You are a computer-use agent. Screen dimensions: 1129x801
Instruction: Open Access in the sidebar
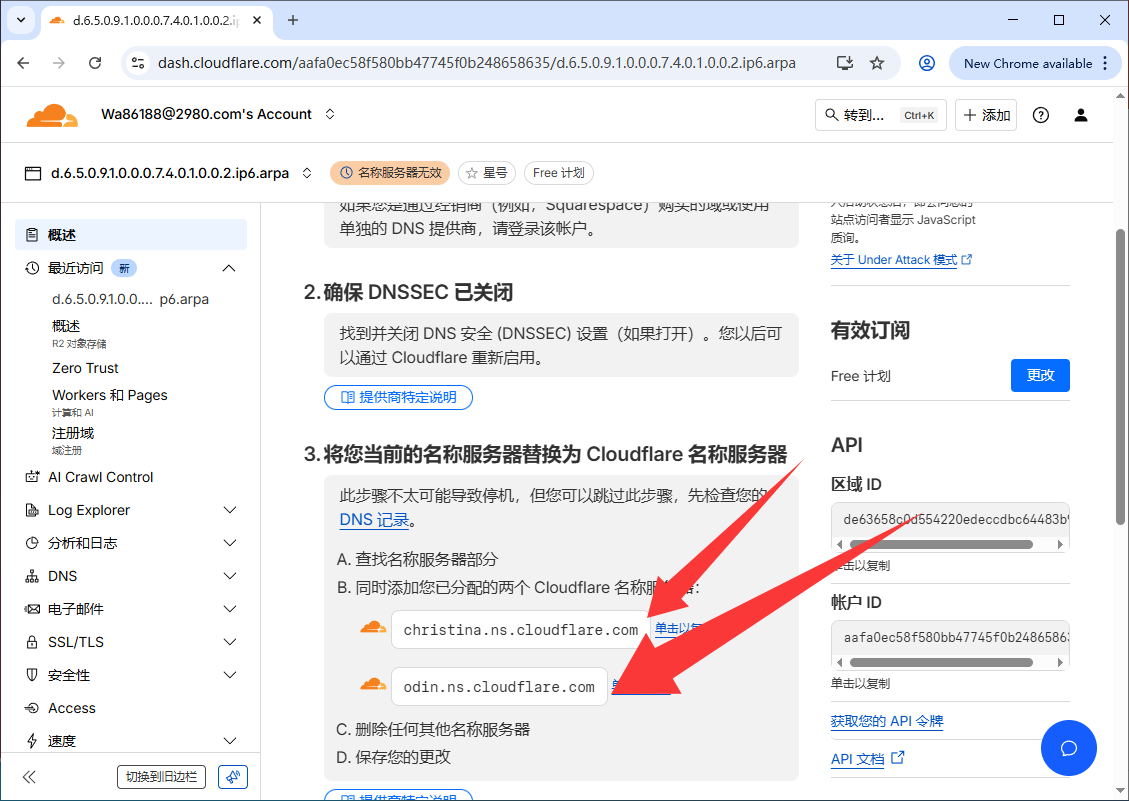pyautogui.click(x=72, y=708)
